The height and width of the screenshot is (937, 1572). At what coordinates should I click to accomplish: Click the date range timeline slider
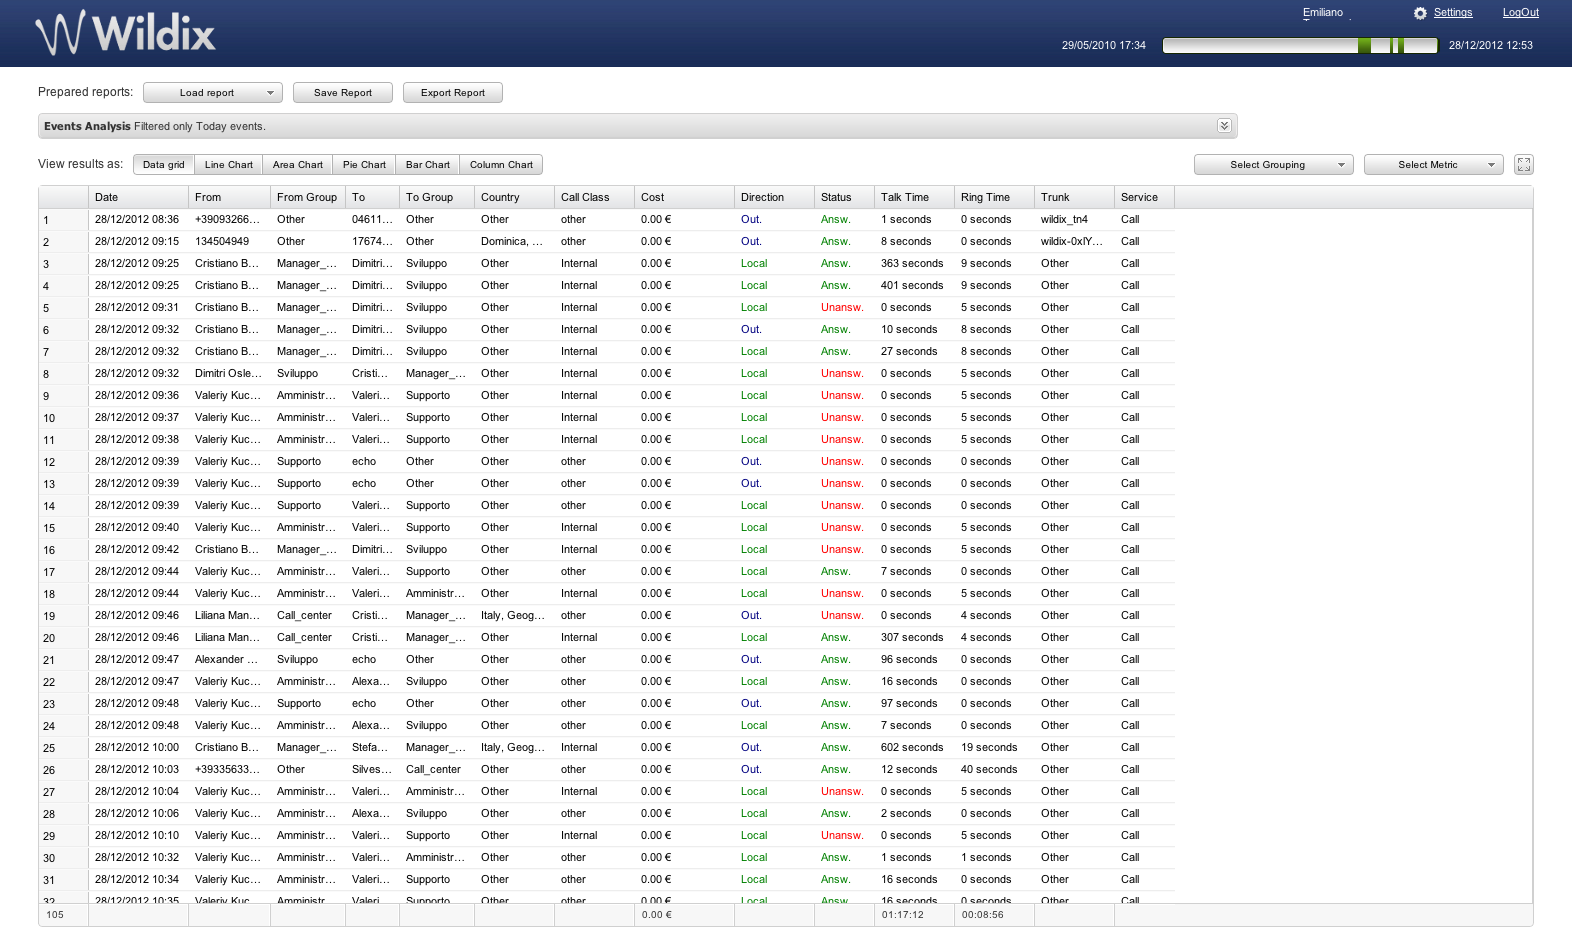click(x=1299, y=45)
